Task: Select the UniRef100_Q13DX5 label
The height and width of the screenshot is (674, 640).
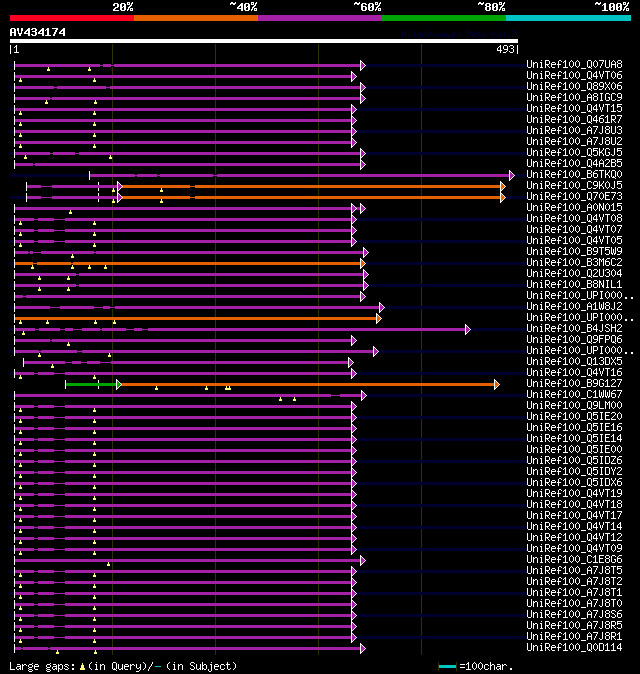Action: (574, 362)
